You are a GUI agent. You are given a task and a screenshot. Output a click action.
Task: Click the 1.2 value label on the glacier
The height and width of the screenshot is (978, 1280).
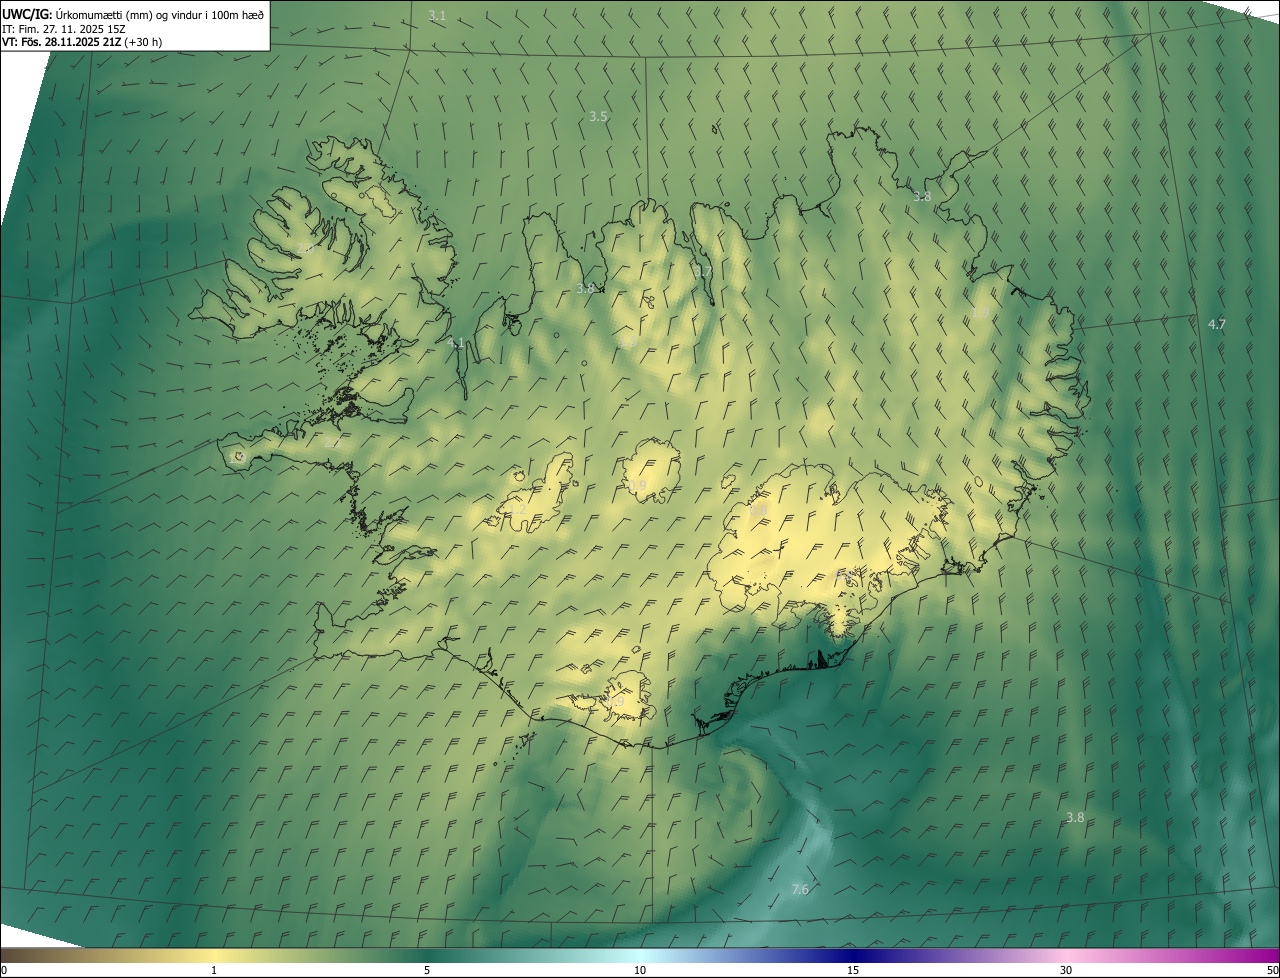[x=517, y=509]
